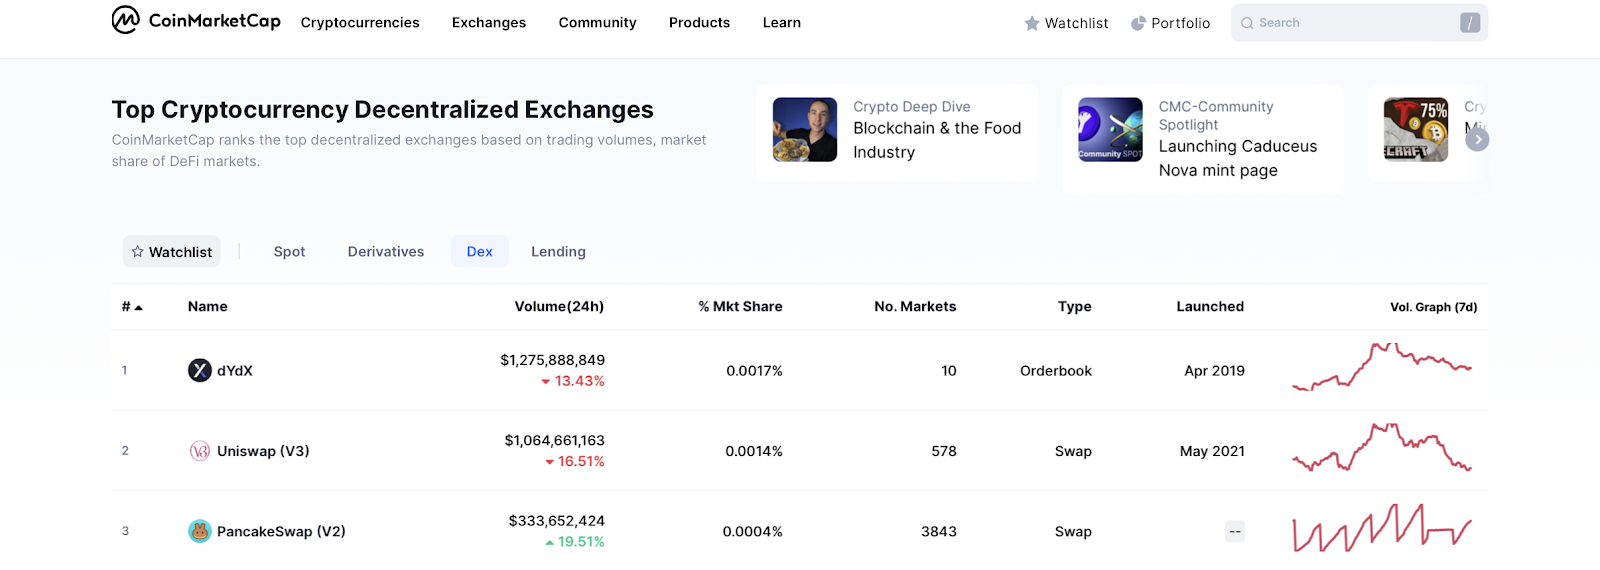Switch to the Spot tab
The width and height of the screenshot is (1600, 570).
coord(290,252)
